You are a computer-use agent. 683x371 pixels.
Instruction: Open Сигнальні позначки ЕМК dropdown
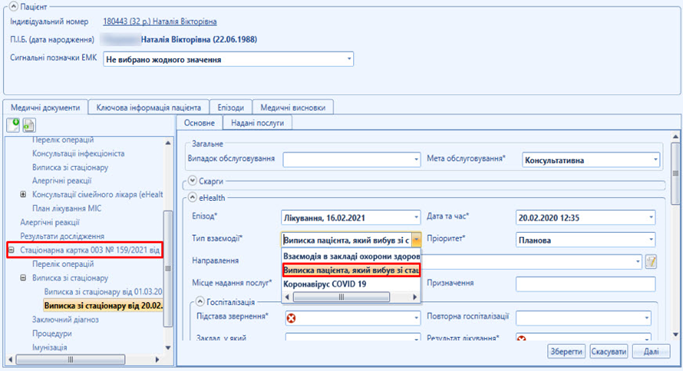point(349,59)
